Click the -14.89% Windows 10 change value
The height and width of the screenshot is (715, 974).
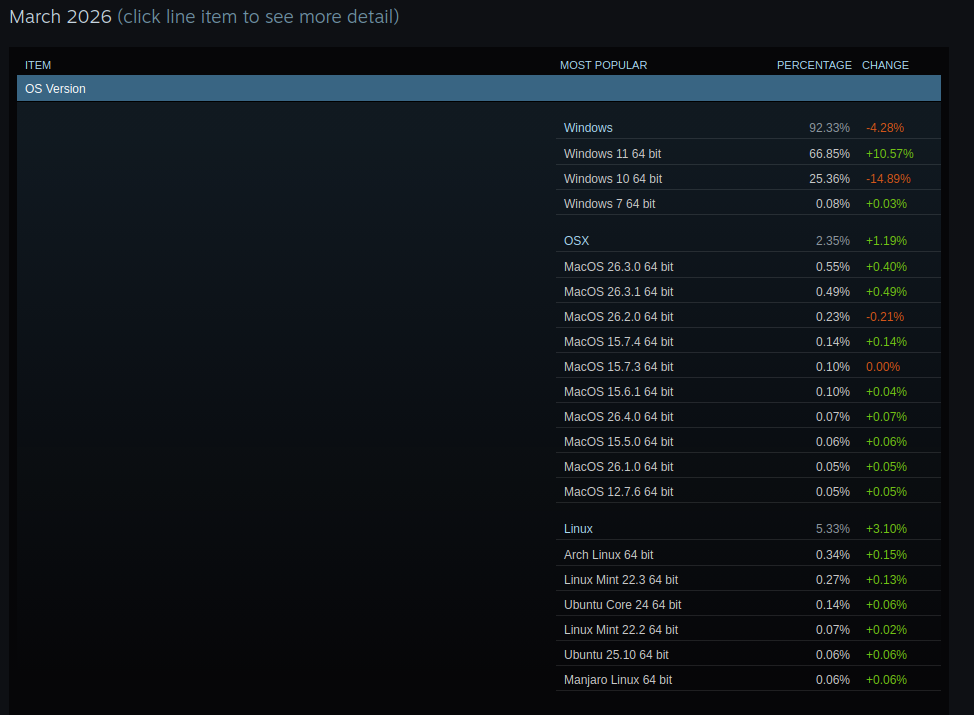point(888,178)
